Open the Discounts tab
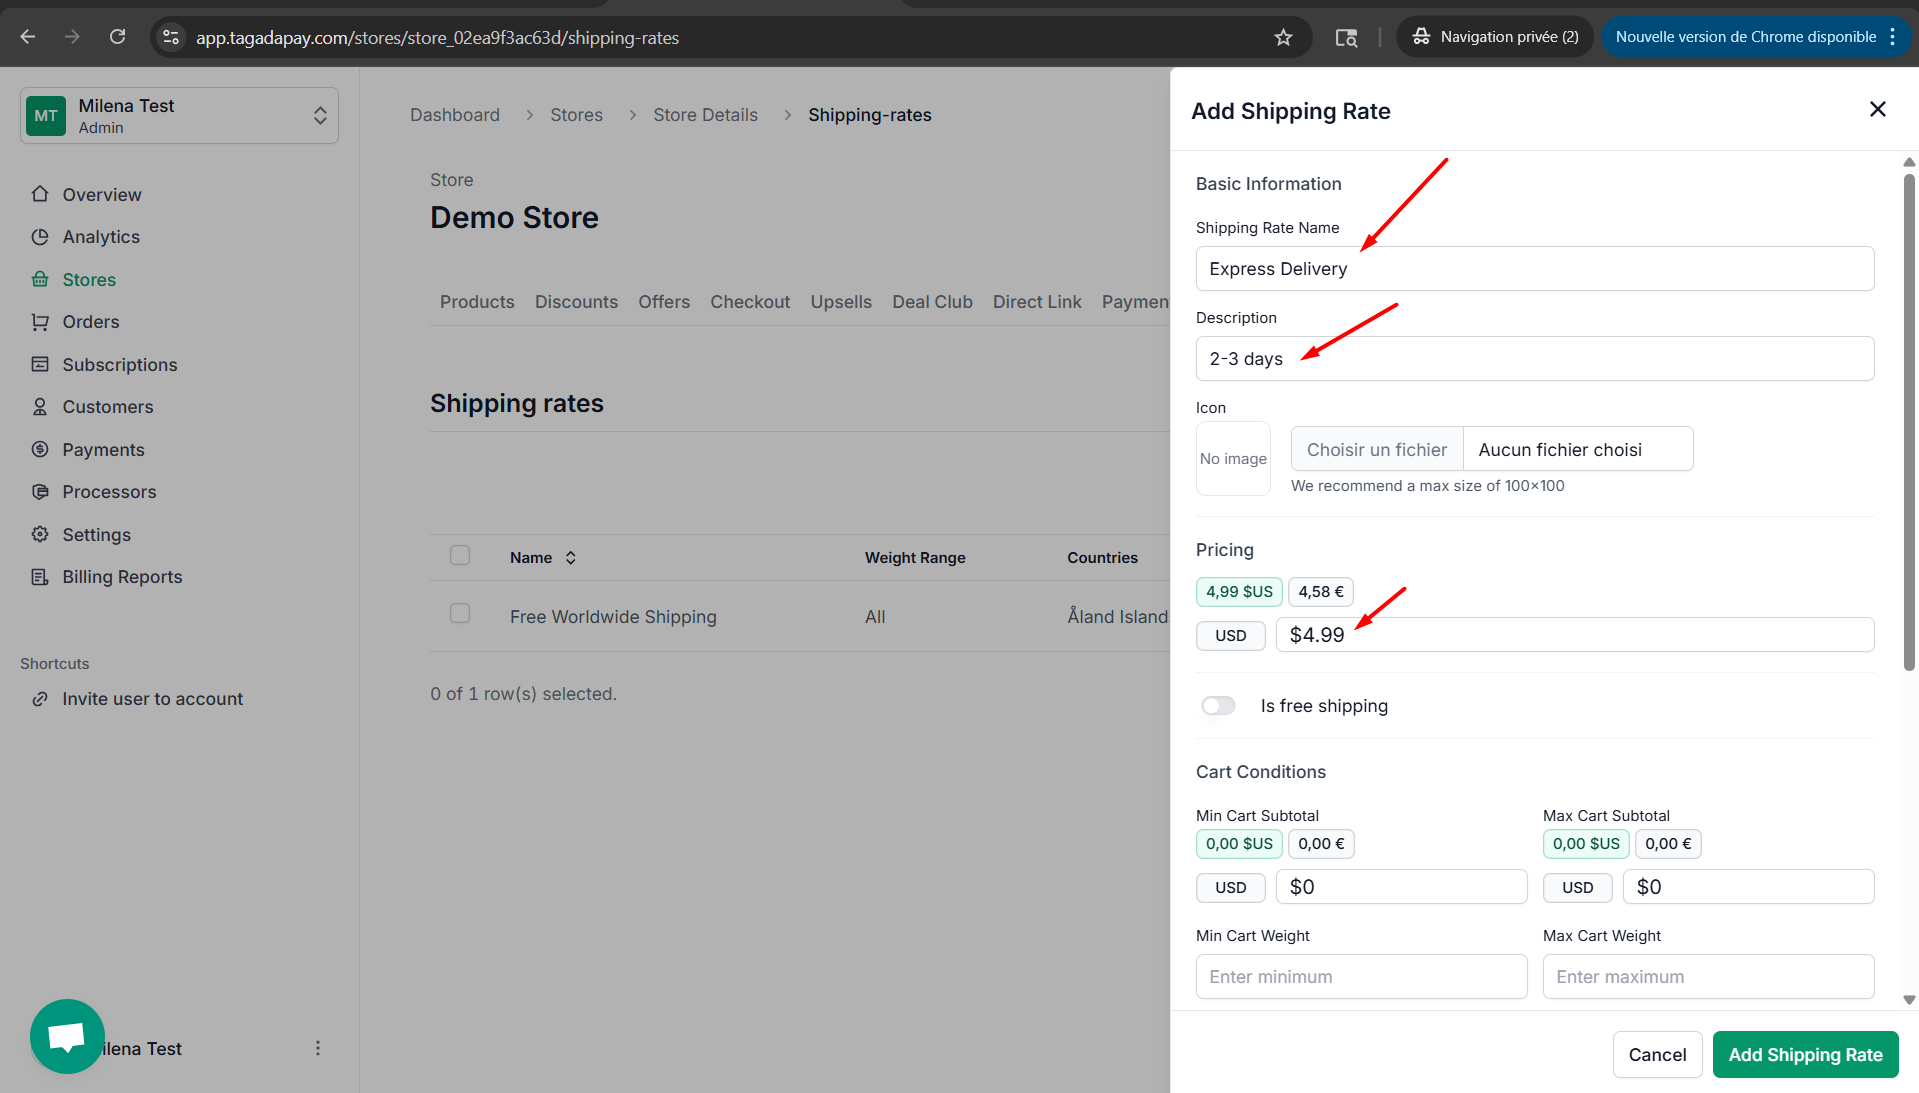 (x=576, y=302)
